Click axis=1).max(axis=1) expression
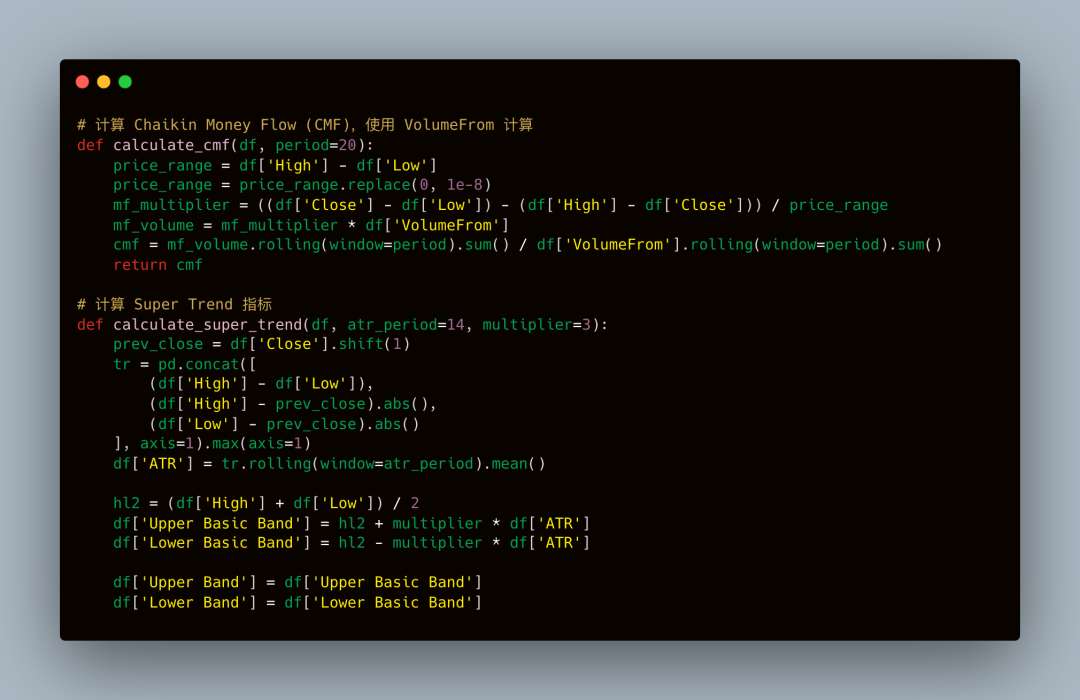 point(225,443)
